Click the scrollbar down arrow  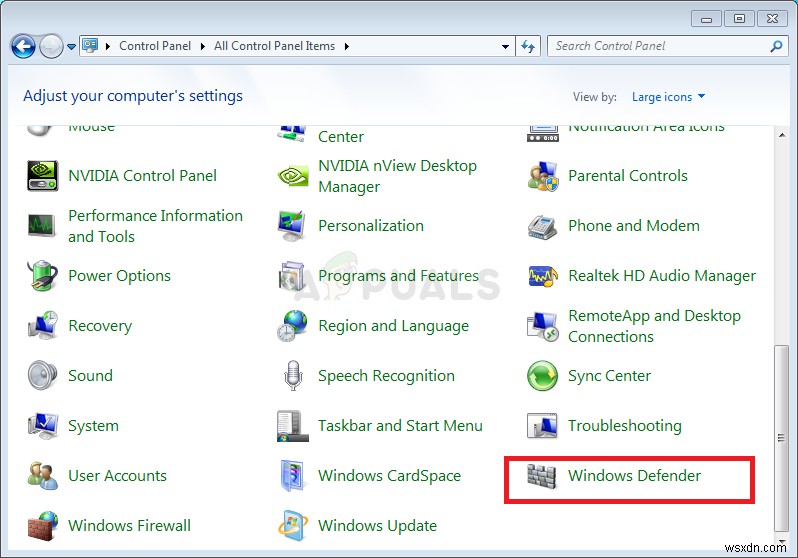[781, 542]
